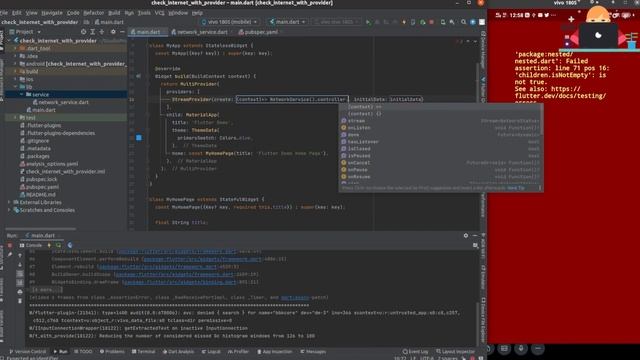Collapse the lib folder in the project tree
The height and width of the screenshot is (360, 640).
tap(16, 87)
